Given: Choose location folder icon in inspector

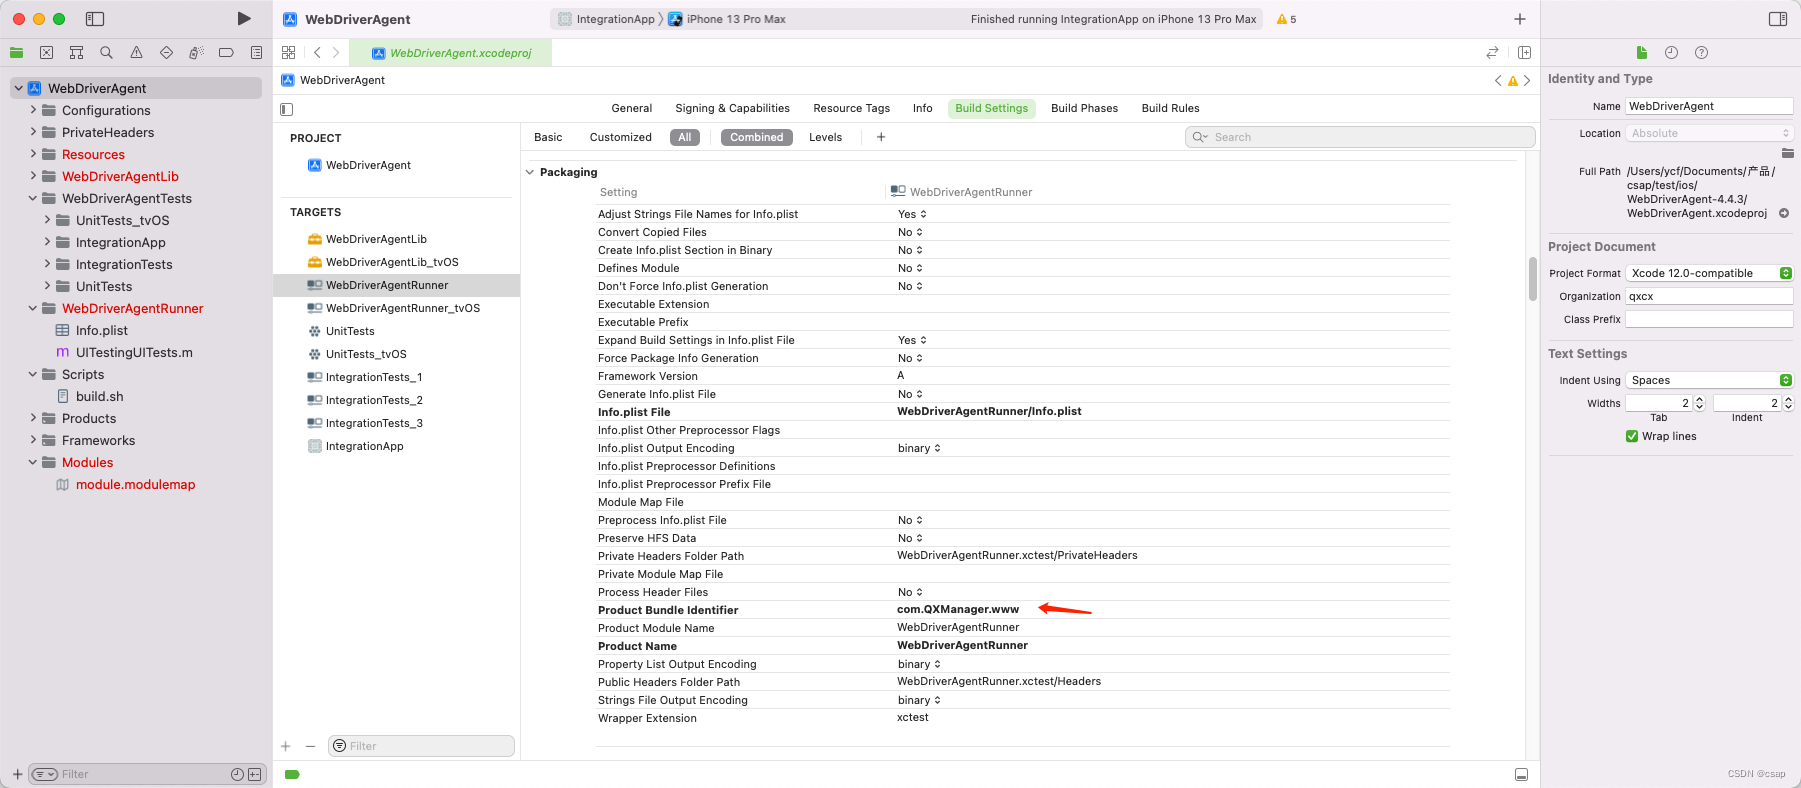Looking at the screenshot, I should click(x=1787, y=153).
